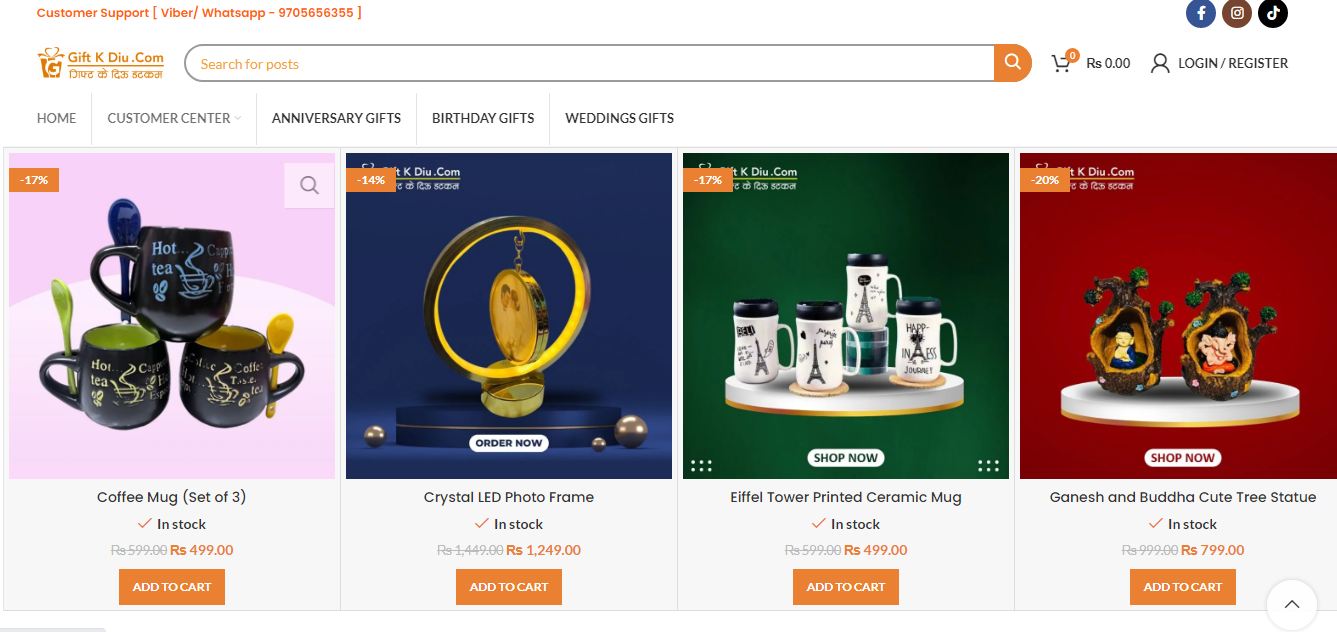
Task: Click the Login / Register link
Action: click(1233, 63)
